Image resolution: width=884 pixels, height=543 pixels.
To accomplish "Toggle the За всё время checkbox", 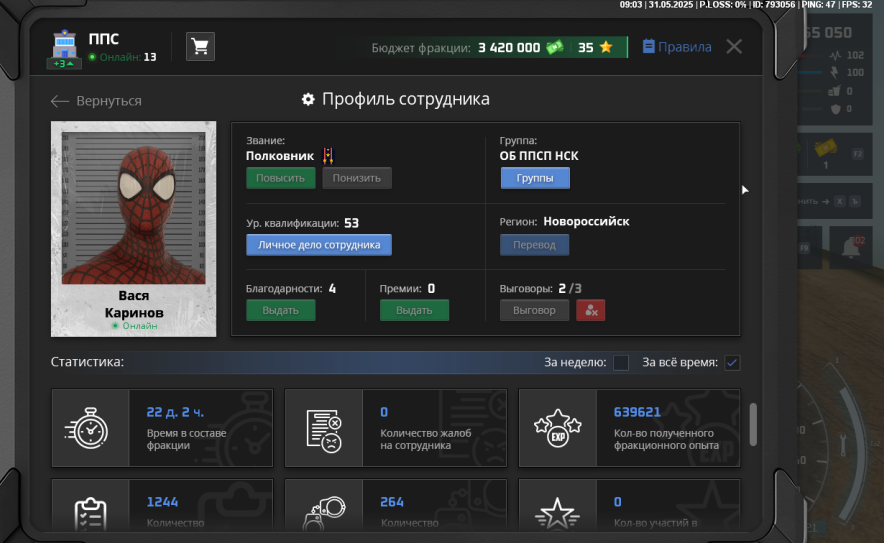I will point(732,362).
